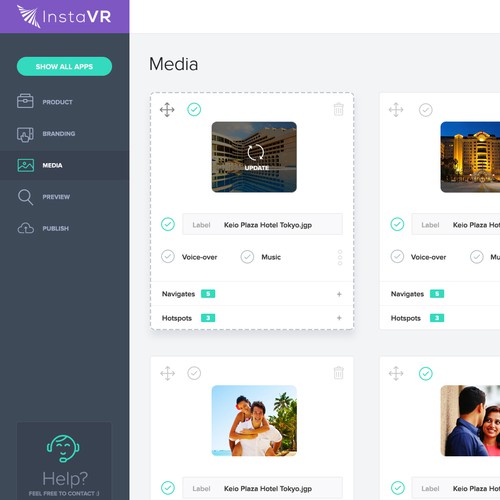Toggle label checkmark on fourth card
500x500 pixels.
point(398,488)
